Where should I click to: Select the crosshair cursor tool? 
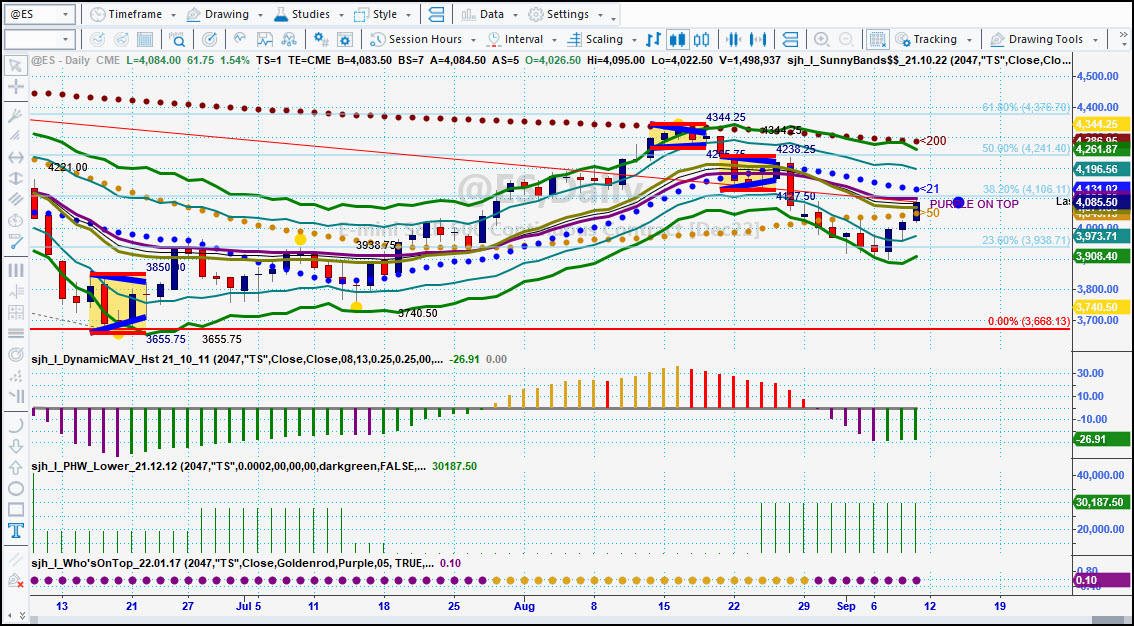(x=15, y=87)
